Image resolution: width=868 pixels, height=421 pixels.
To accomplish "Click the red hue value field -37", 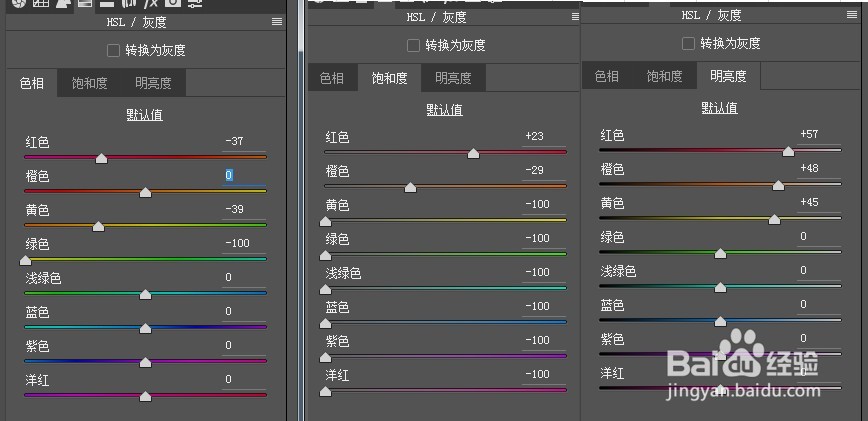I will (x=244, y=142).
